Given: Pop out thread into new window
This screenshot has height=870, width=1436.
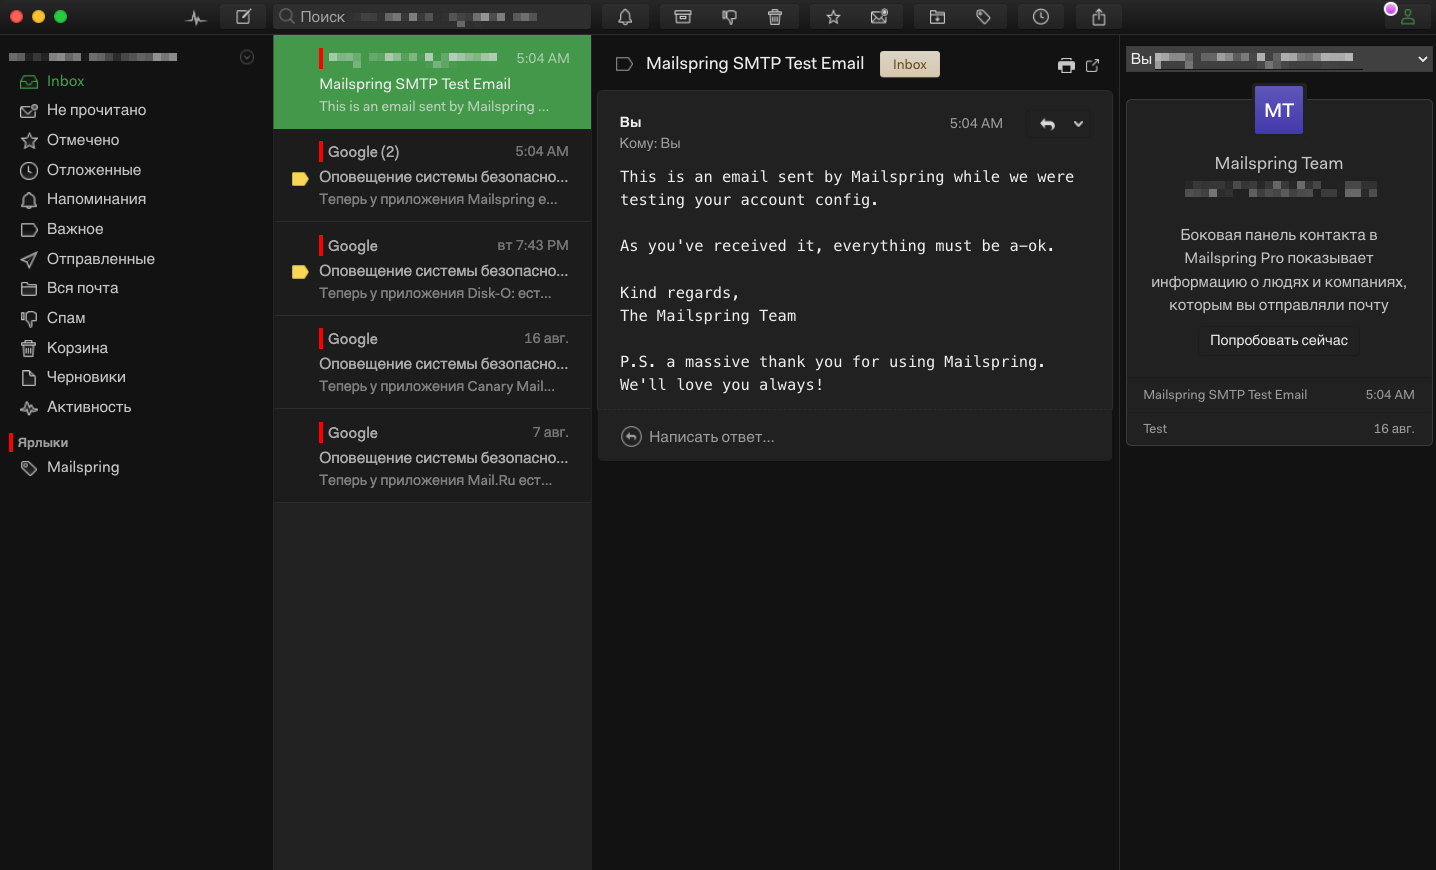Looking at the screenshot, I should coord(1092,65).
